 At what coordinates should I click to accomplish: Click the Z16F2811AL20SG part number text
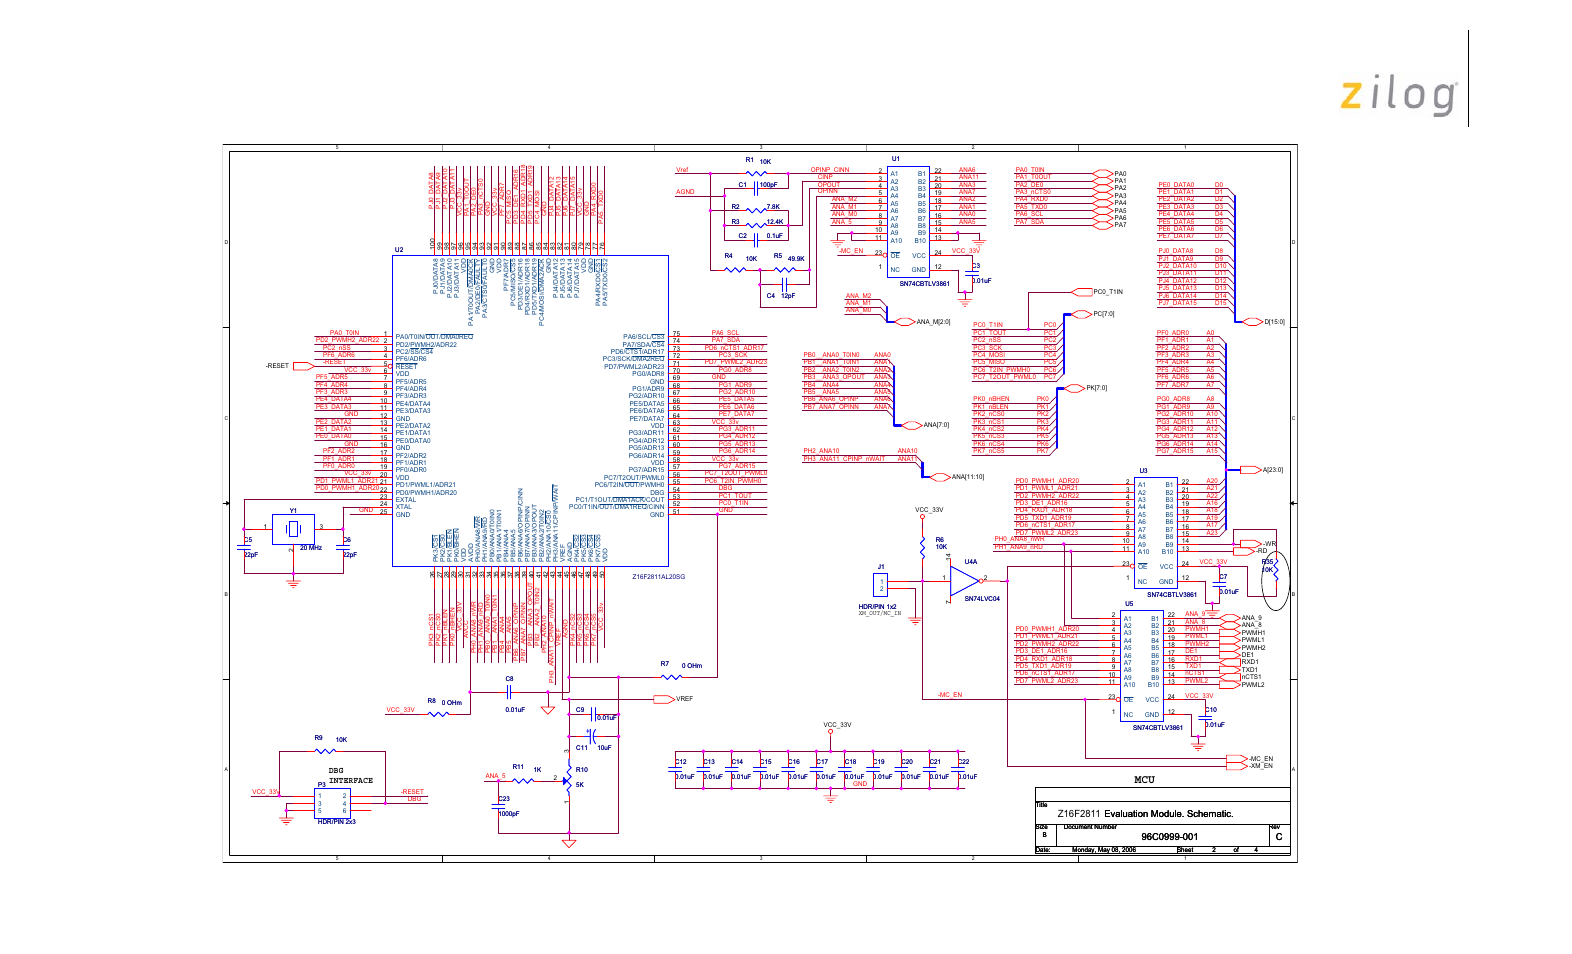coord(658,576)
